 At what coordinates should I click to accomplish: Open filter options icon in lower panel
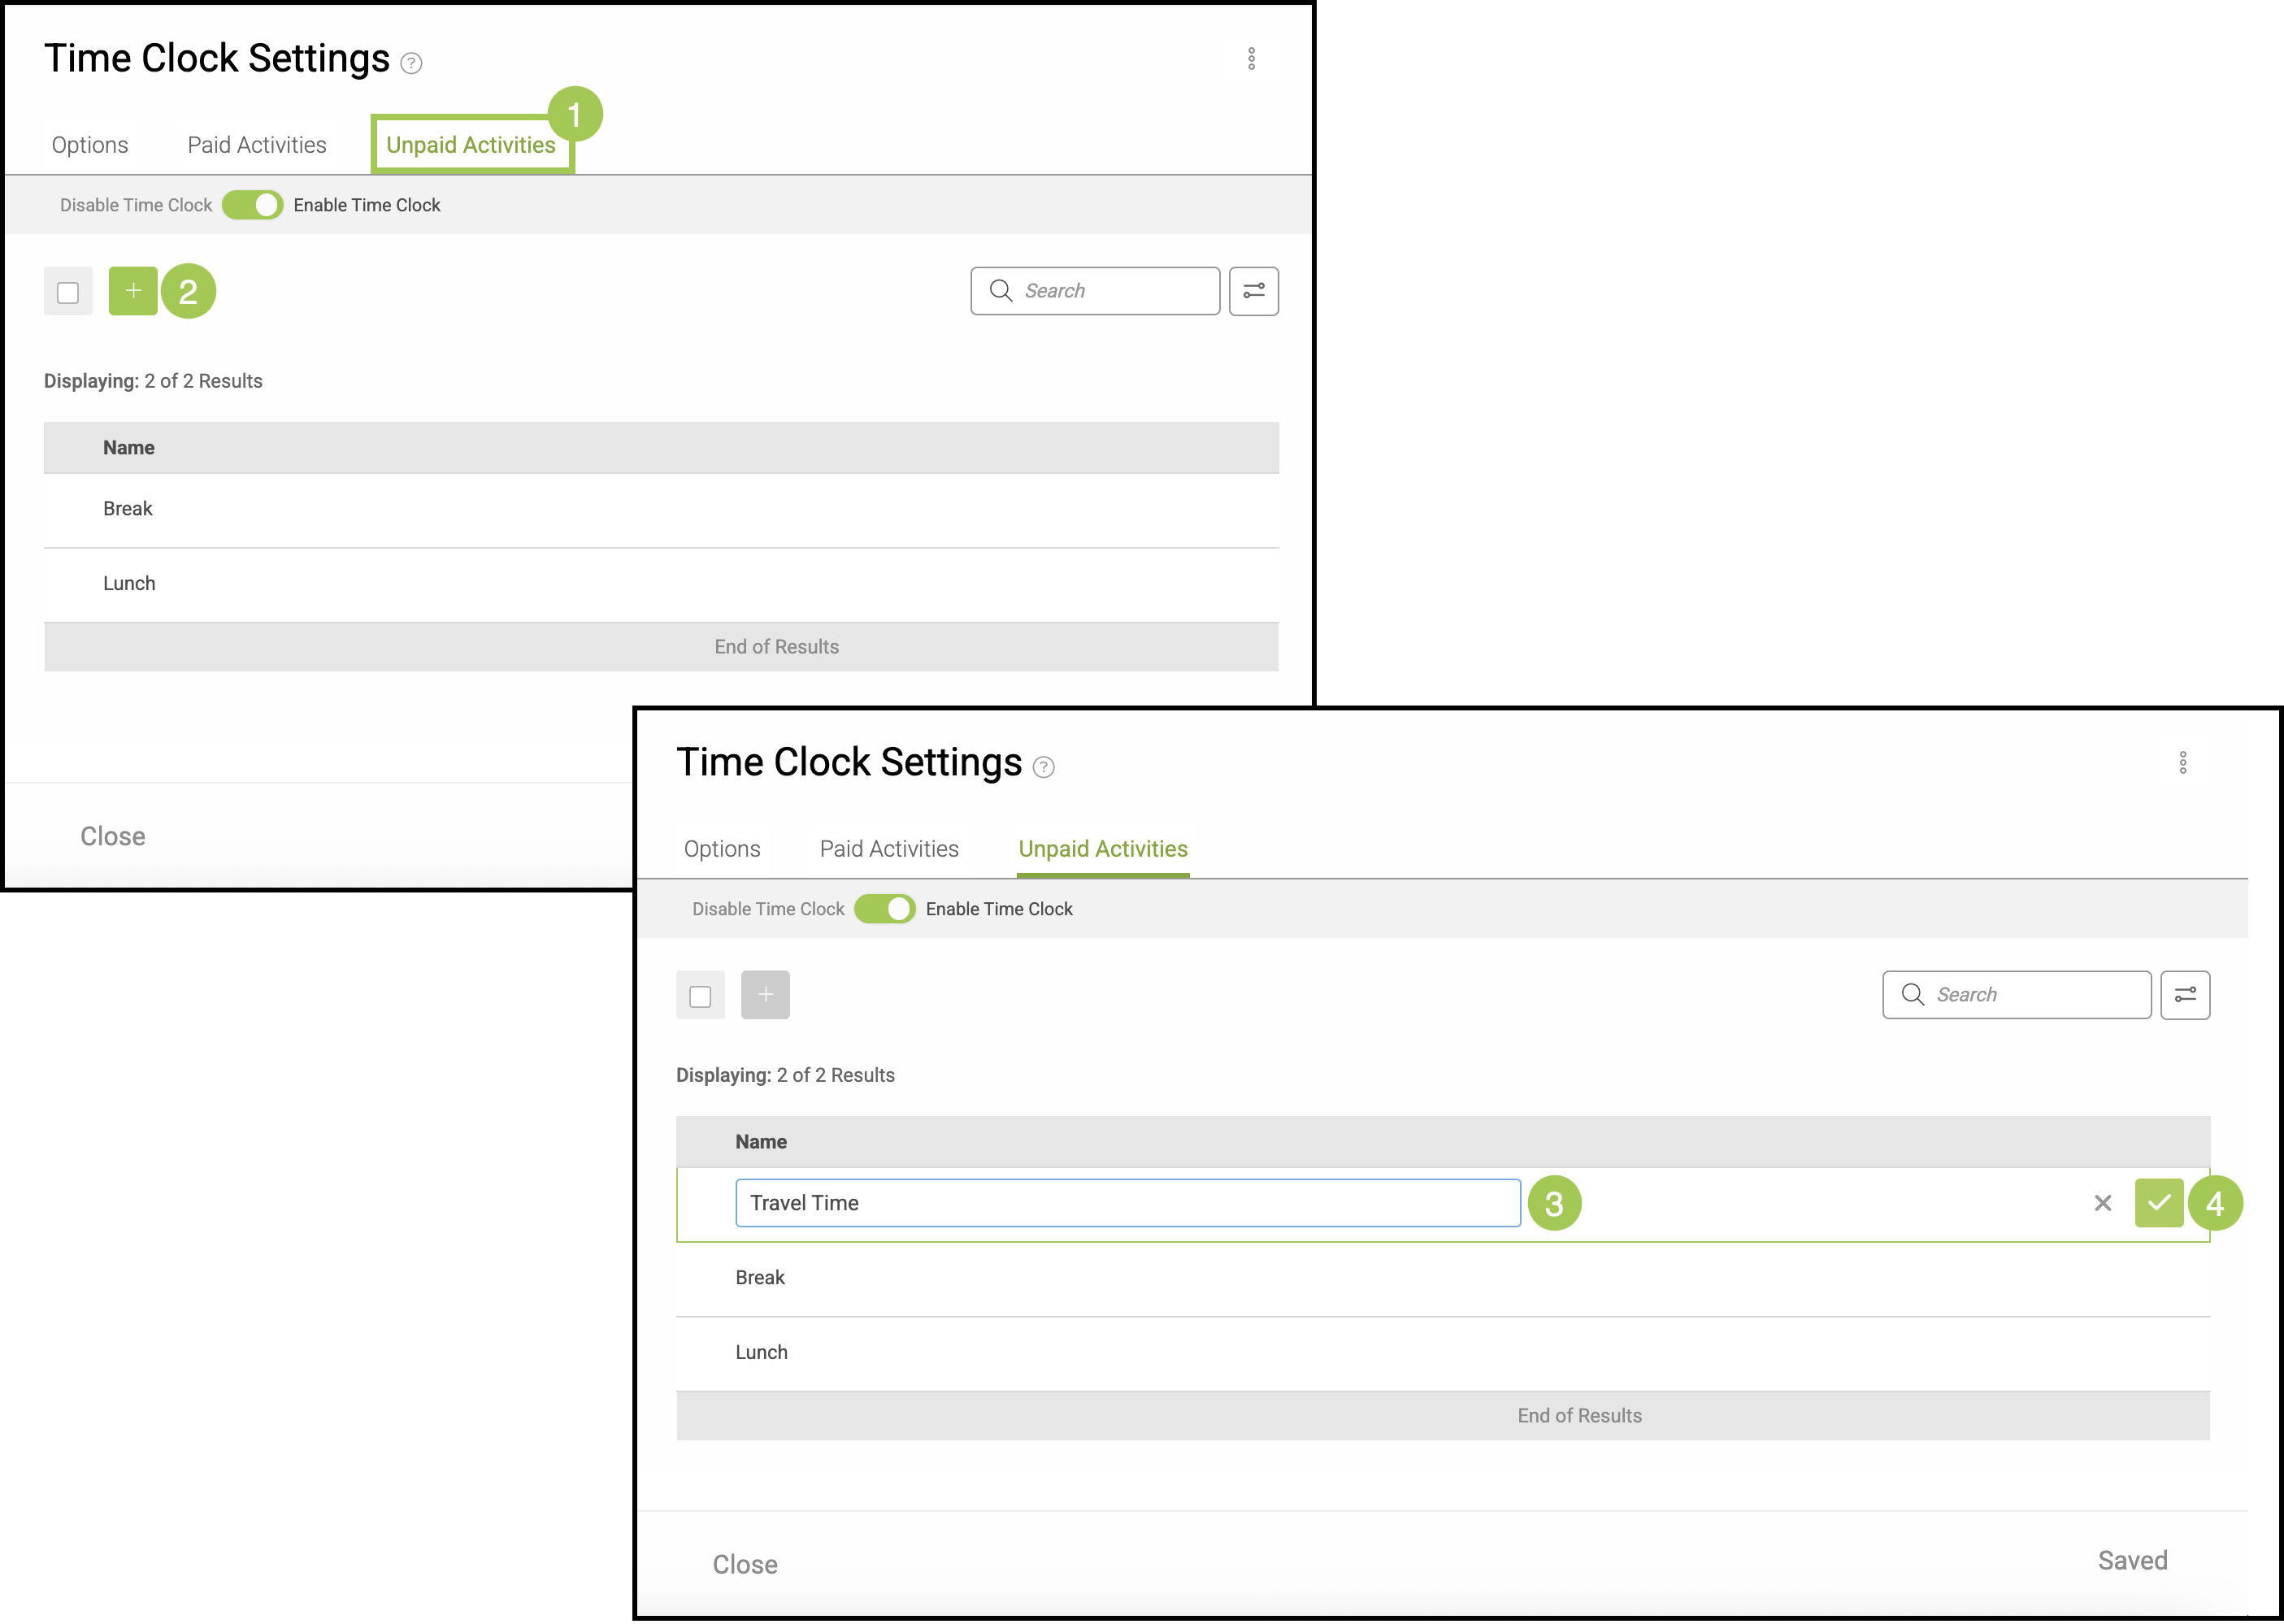[x=2185, y=995]
